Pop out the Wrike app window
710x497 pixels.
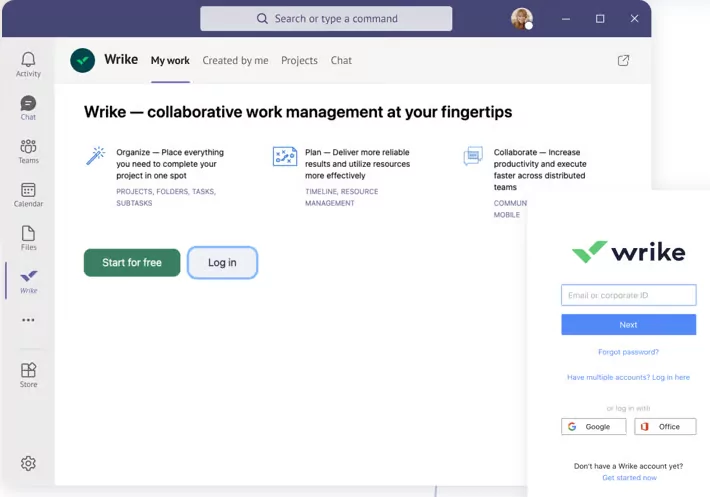pos(623,60)
